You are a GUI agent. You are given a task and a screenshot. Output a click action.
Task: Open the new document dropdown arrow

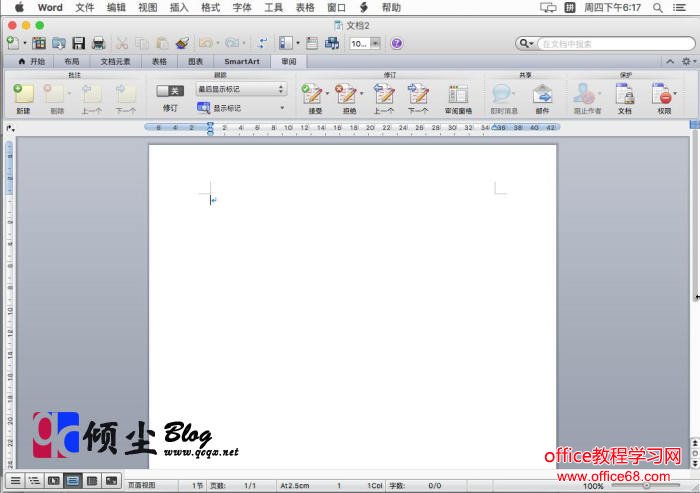tap(25, 43)
